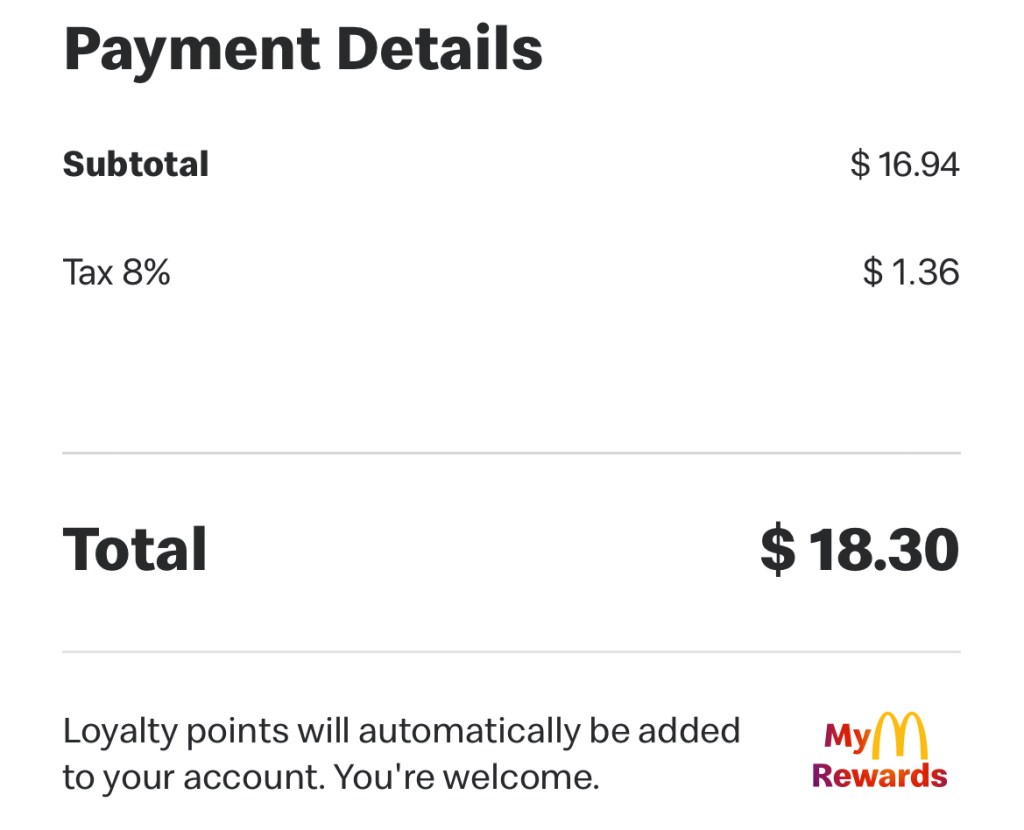Click the divider line below Total
The height and width of the screenshot is (830, 1024).
pyautogui.click(x=511, y=652)
